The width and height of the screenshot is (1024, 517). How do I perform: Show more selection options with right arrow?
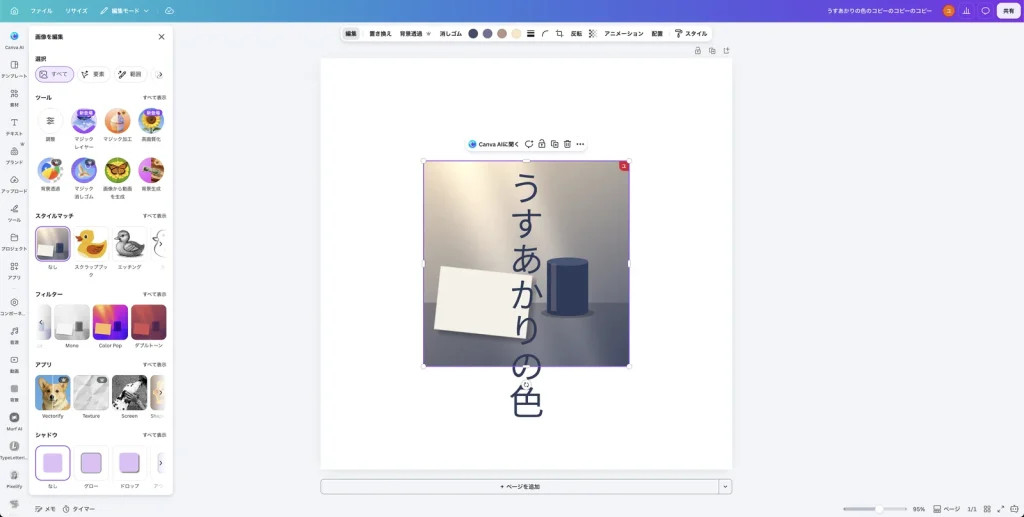[160, 74]
